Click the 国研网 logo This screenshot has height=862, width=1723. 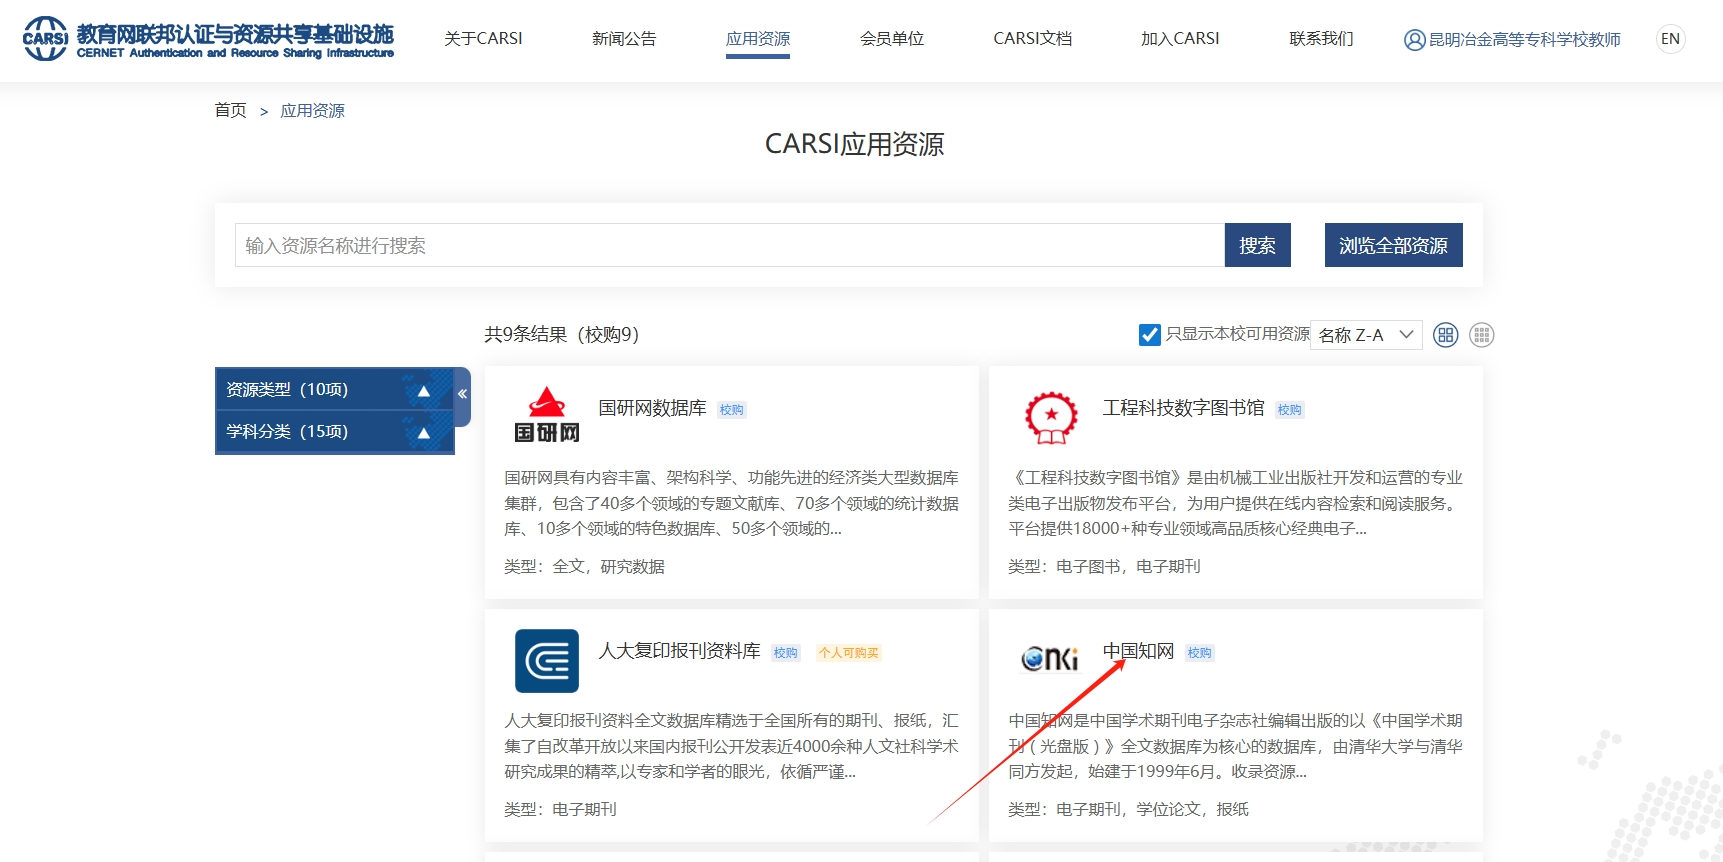[547, 414]
